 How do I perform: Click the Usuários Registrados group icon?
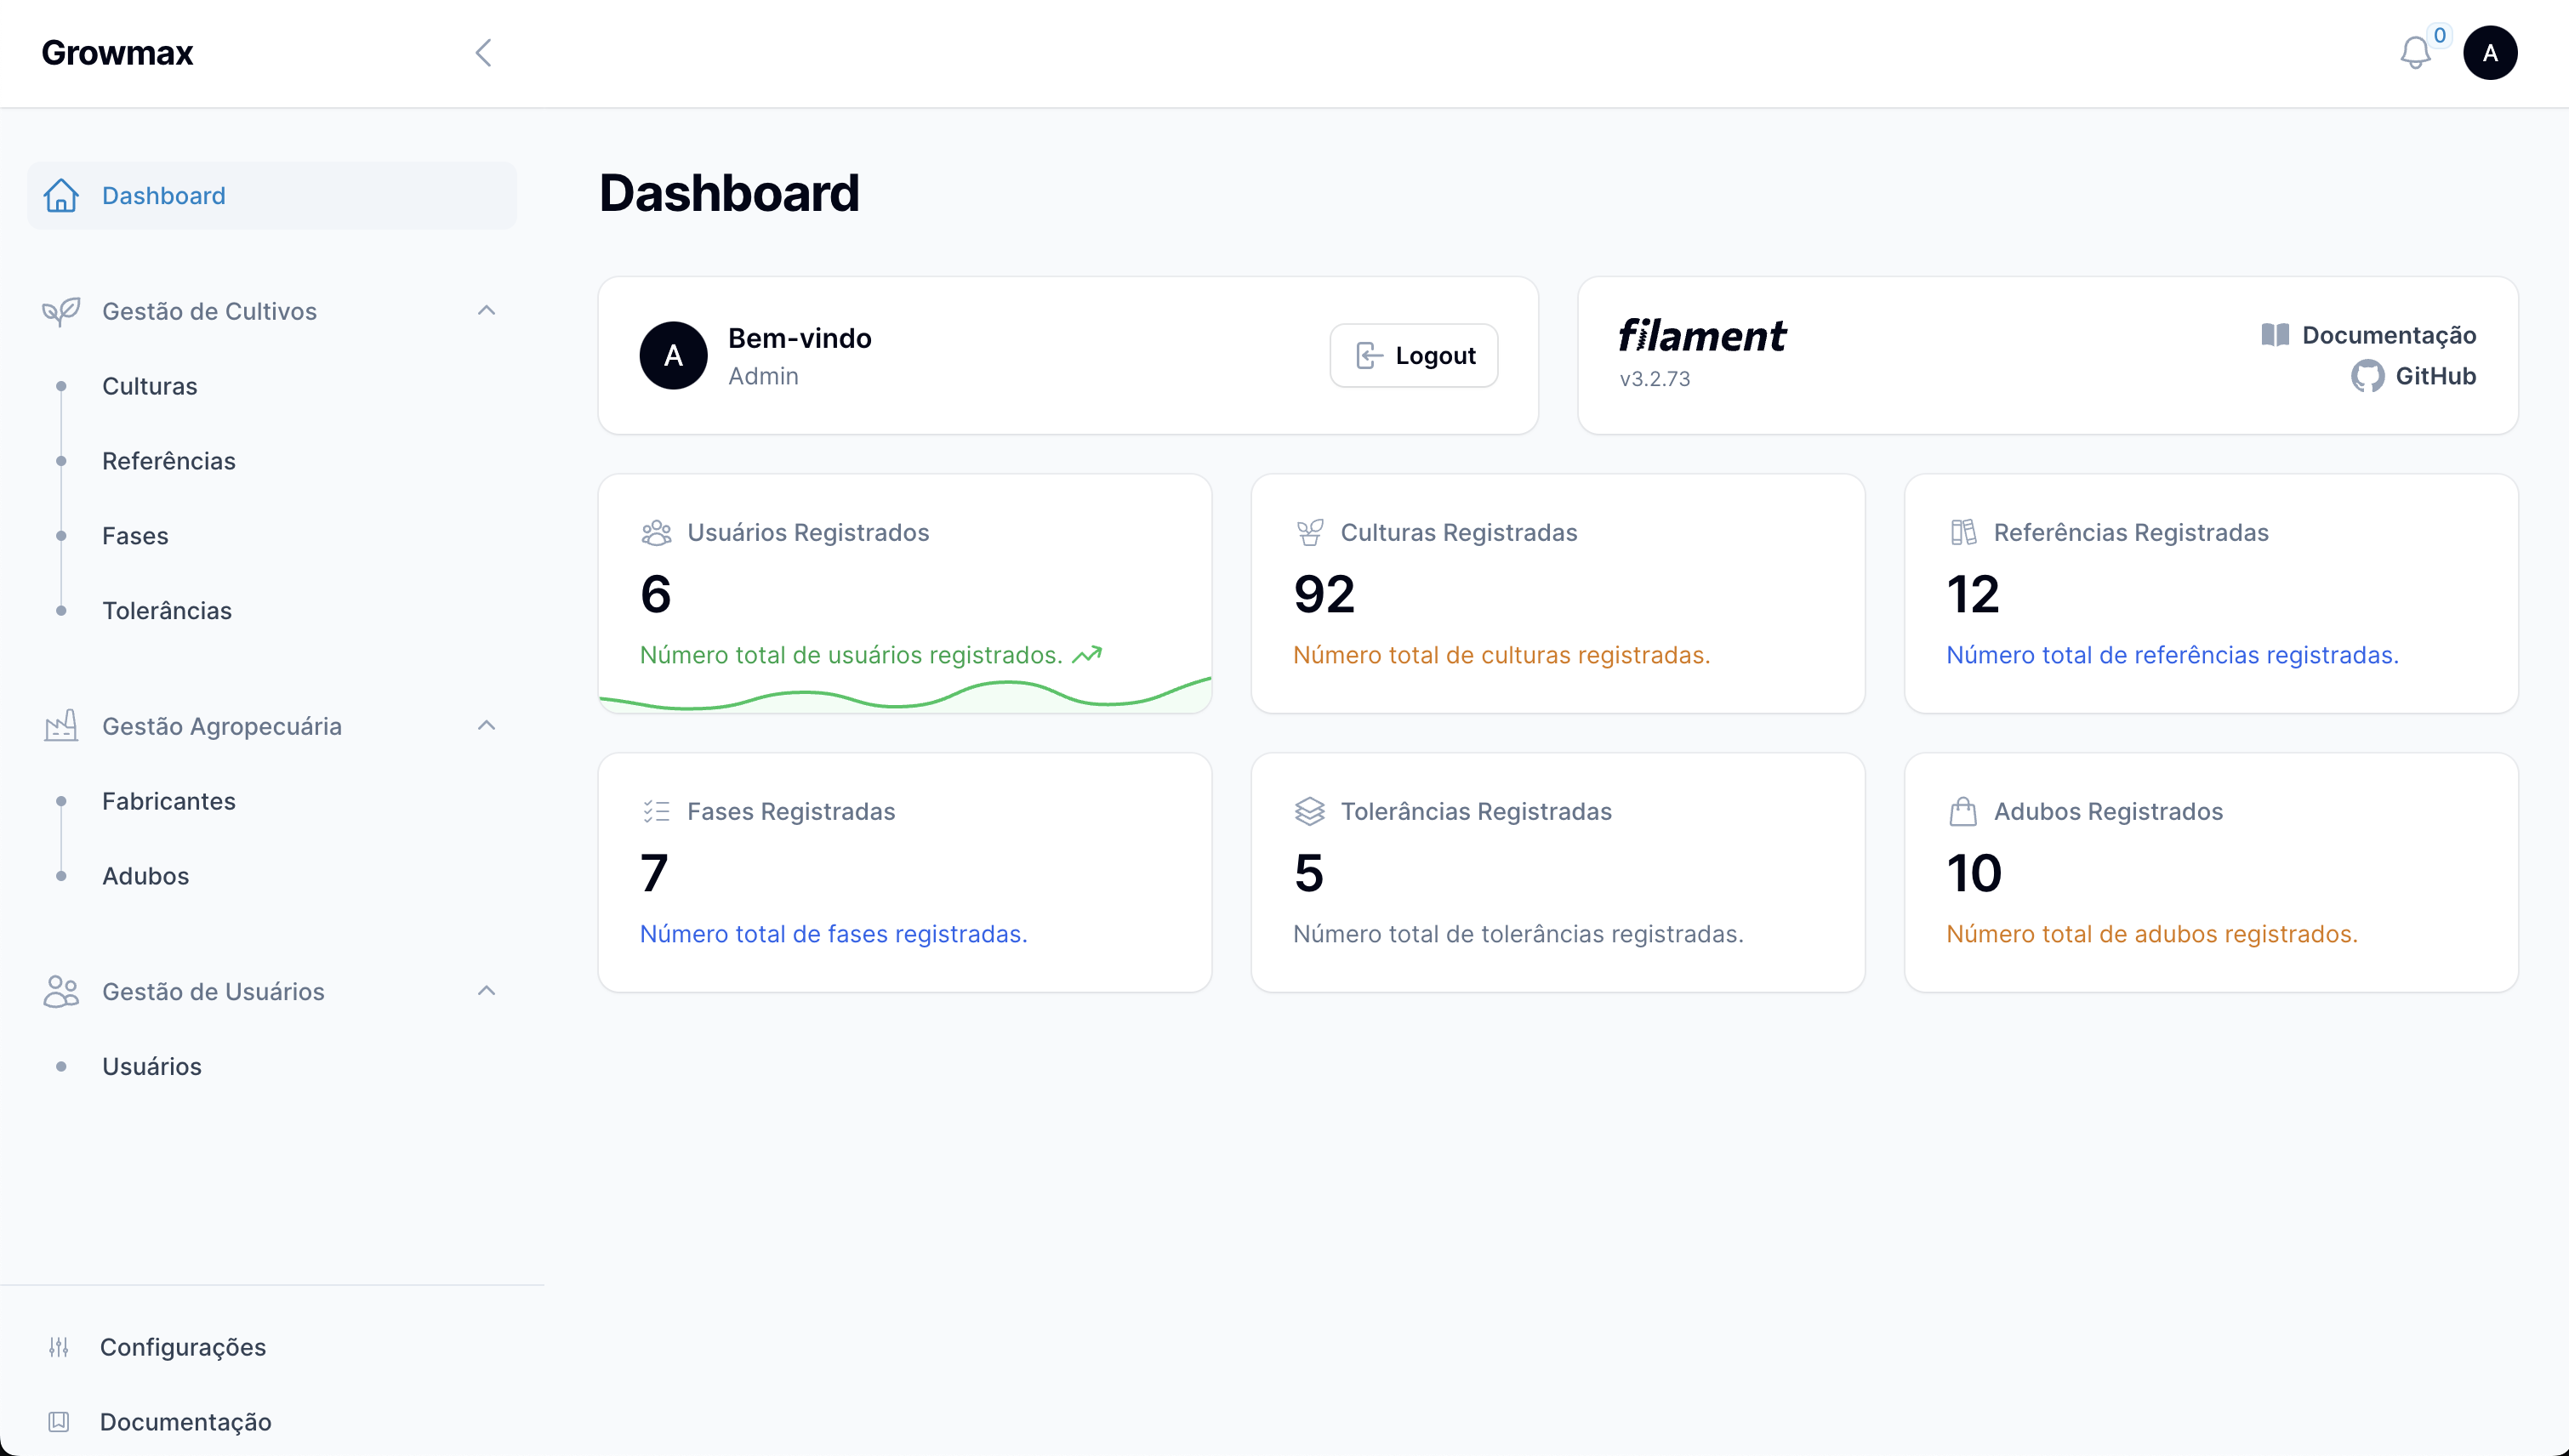pos(656,533)
